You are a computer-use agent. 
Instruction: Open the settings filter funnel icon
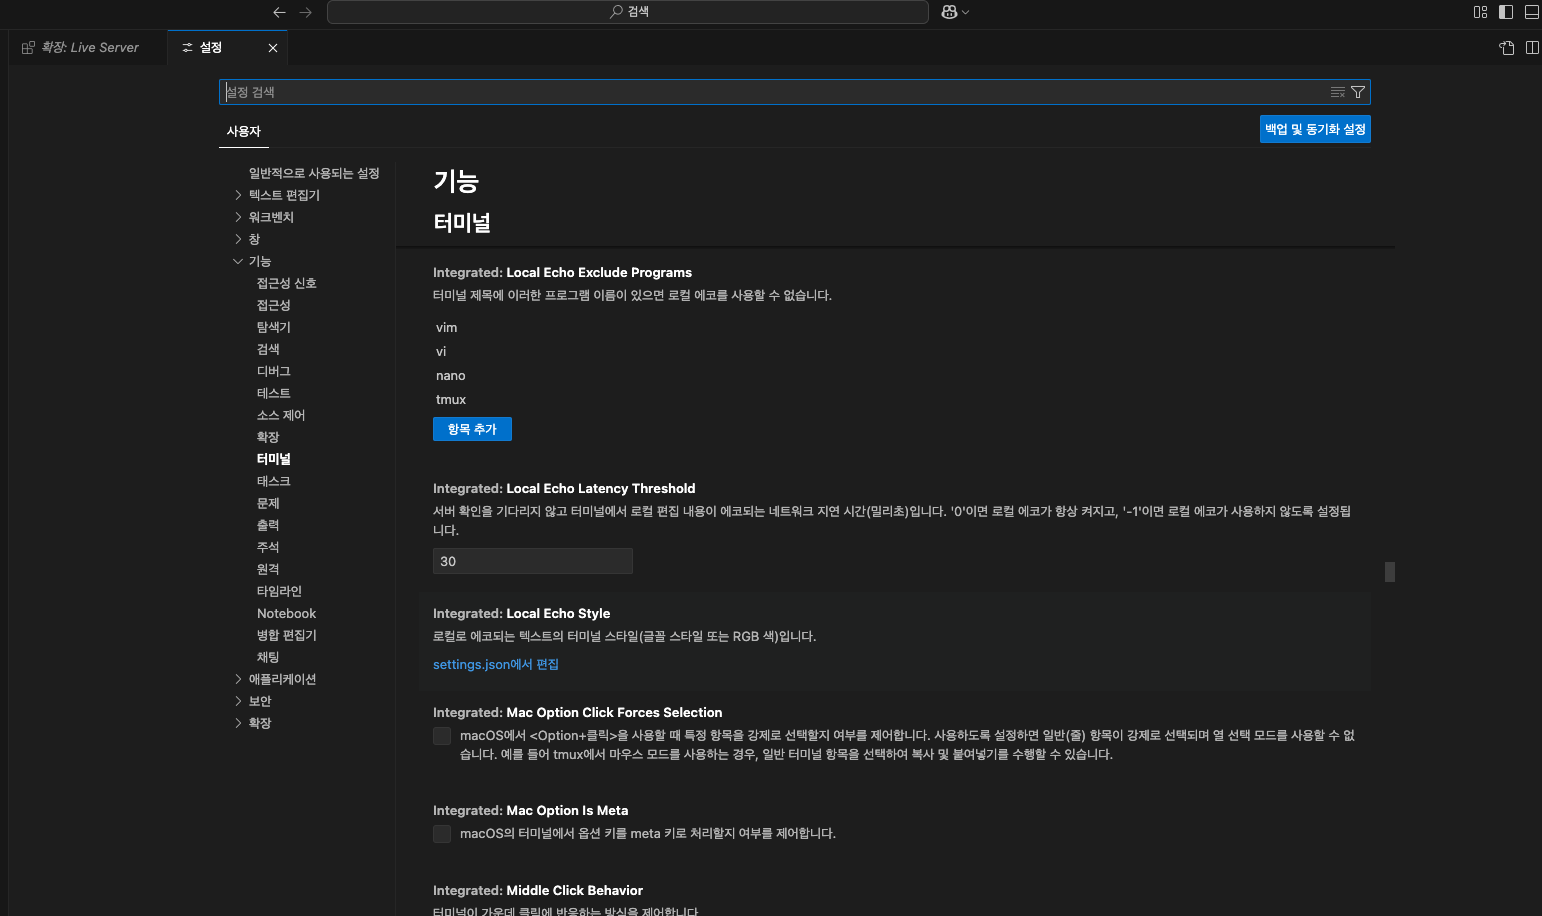click(x=1358, y=92)
